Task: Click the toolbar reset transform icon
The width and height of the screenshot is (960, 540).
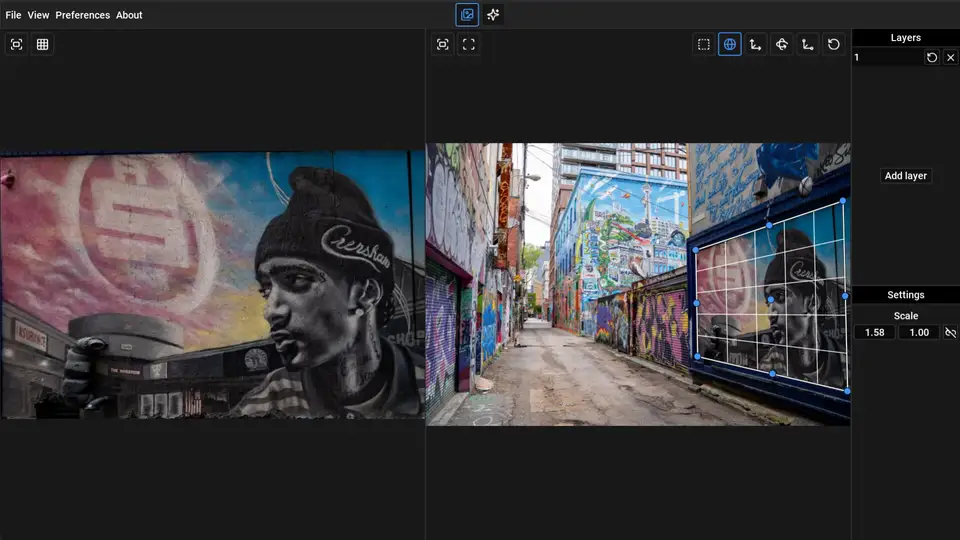Action: [x=834, y=44]
